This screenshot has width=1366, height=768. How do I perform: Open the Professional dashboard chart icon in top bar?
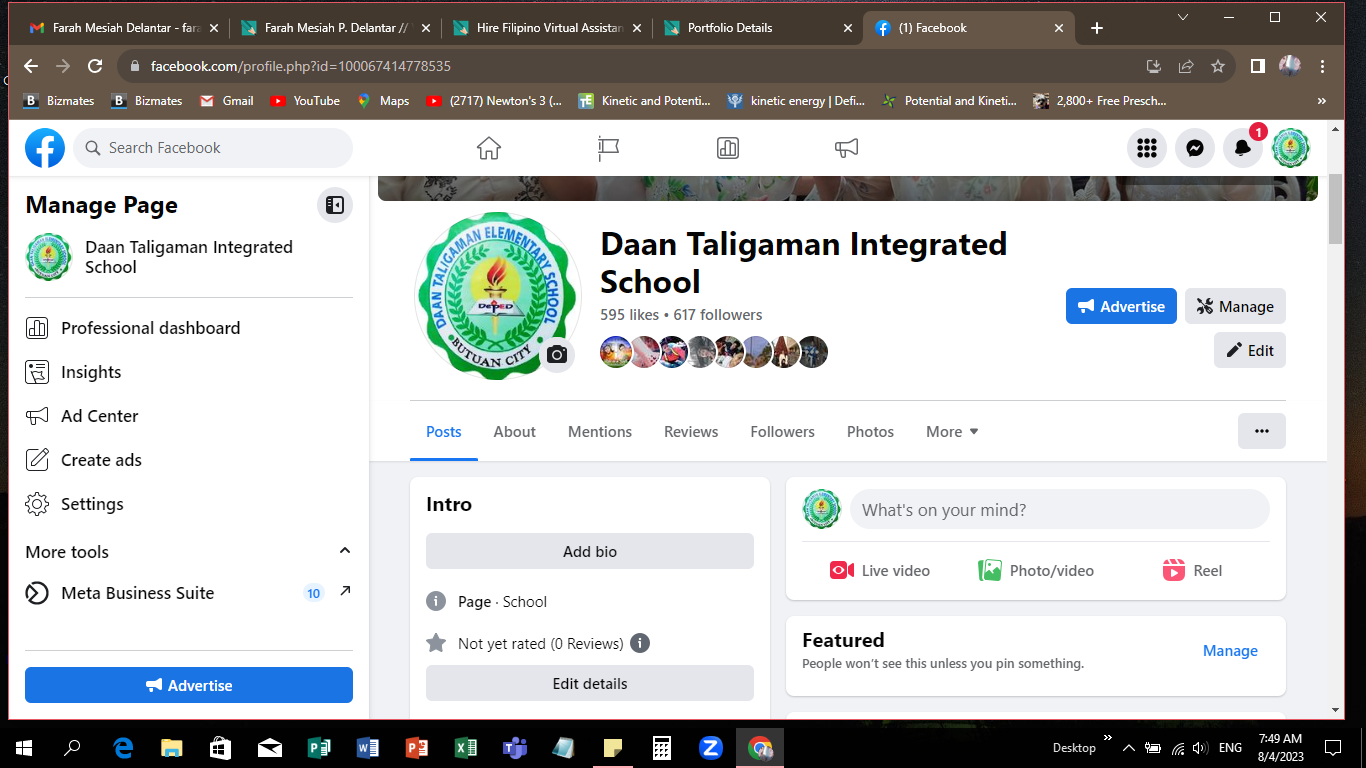pyautogui.click(x=728, y=148)
